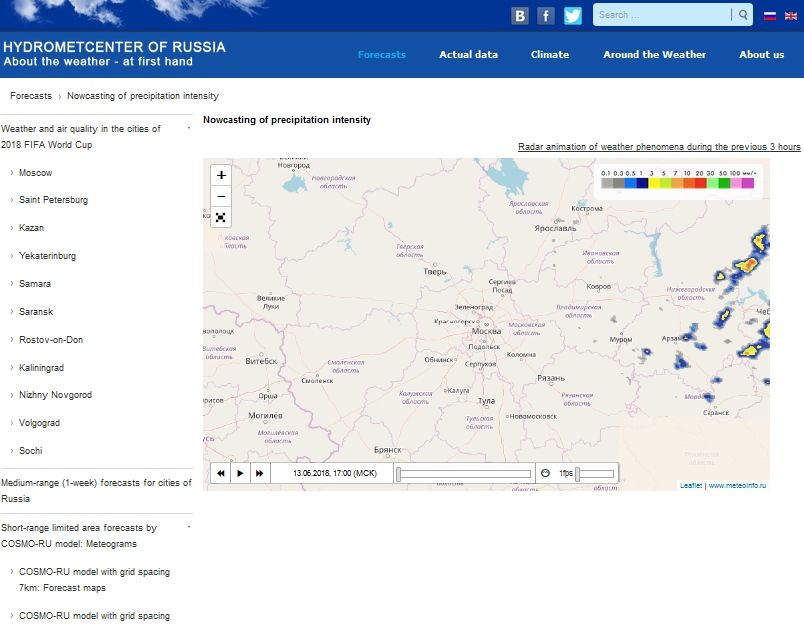The width and height of the screenshot is (804, 627).
Task: Toggle fullscreen view of the map
Action: pos(220,217)
